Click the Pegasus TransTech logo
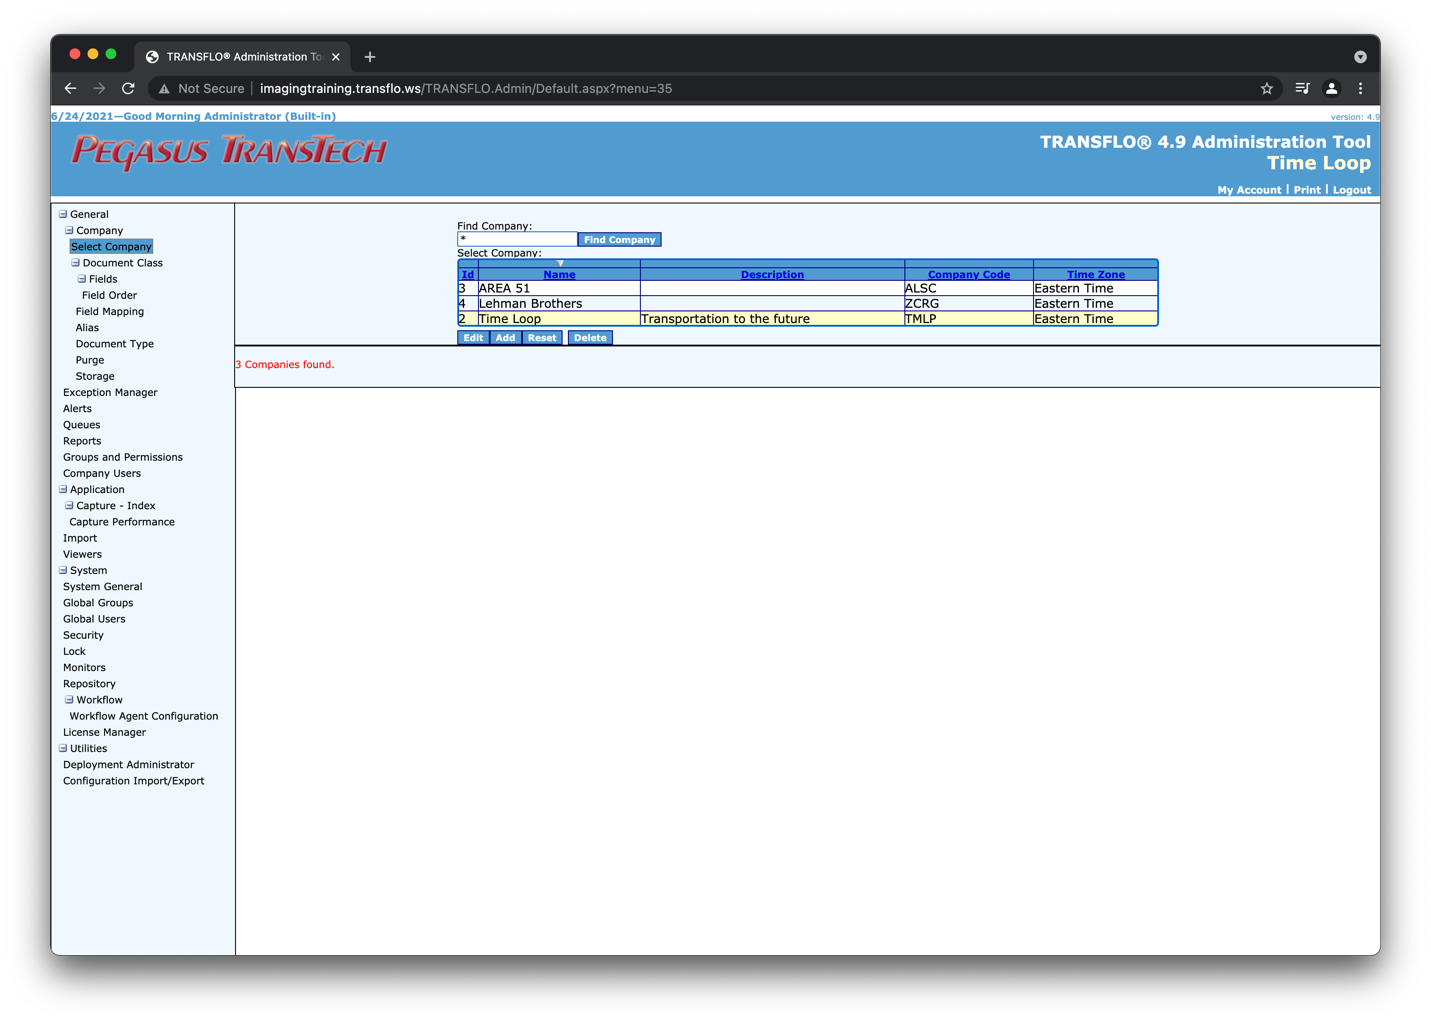The width and height of the screenshot is (1431, 1022). [x=229, y=151]
